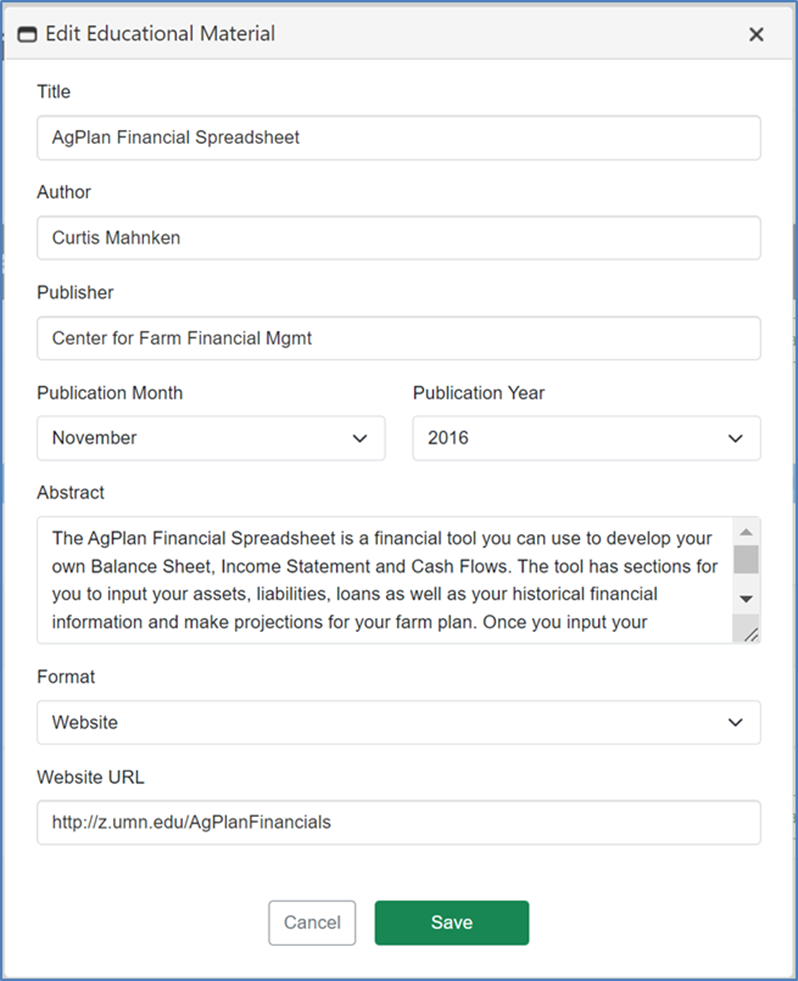798x981 pixels.
Task: Close the Edit Educational Material dialog
Action: click(756, 35)
